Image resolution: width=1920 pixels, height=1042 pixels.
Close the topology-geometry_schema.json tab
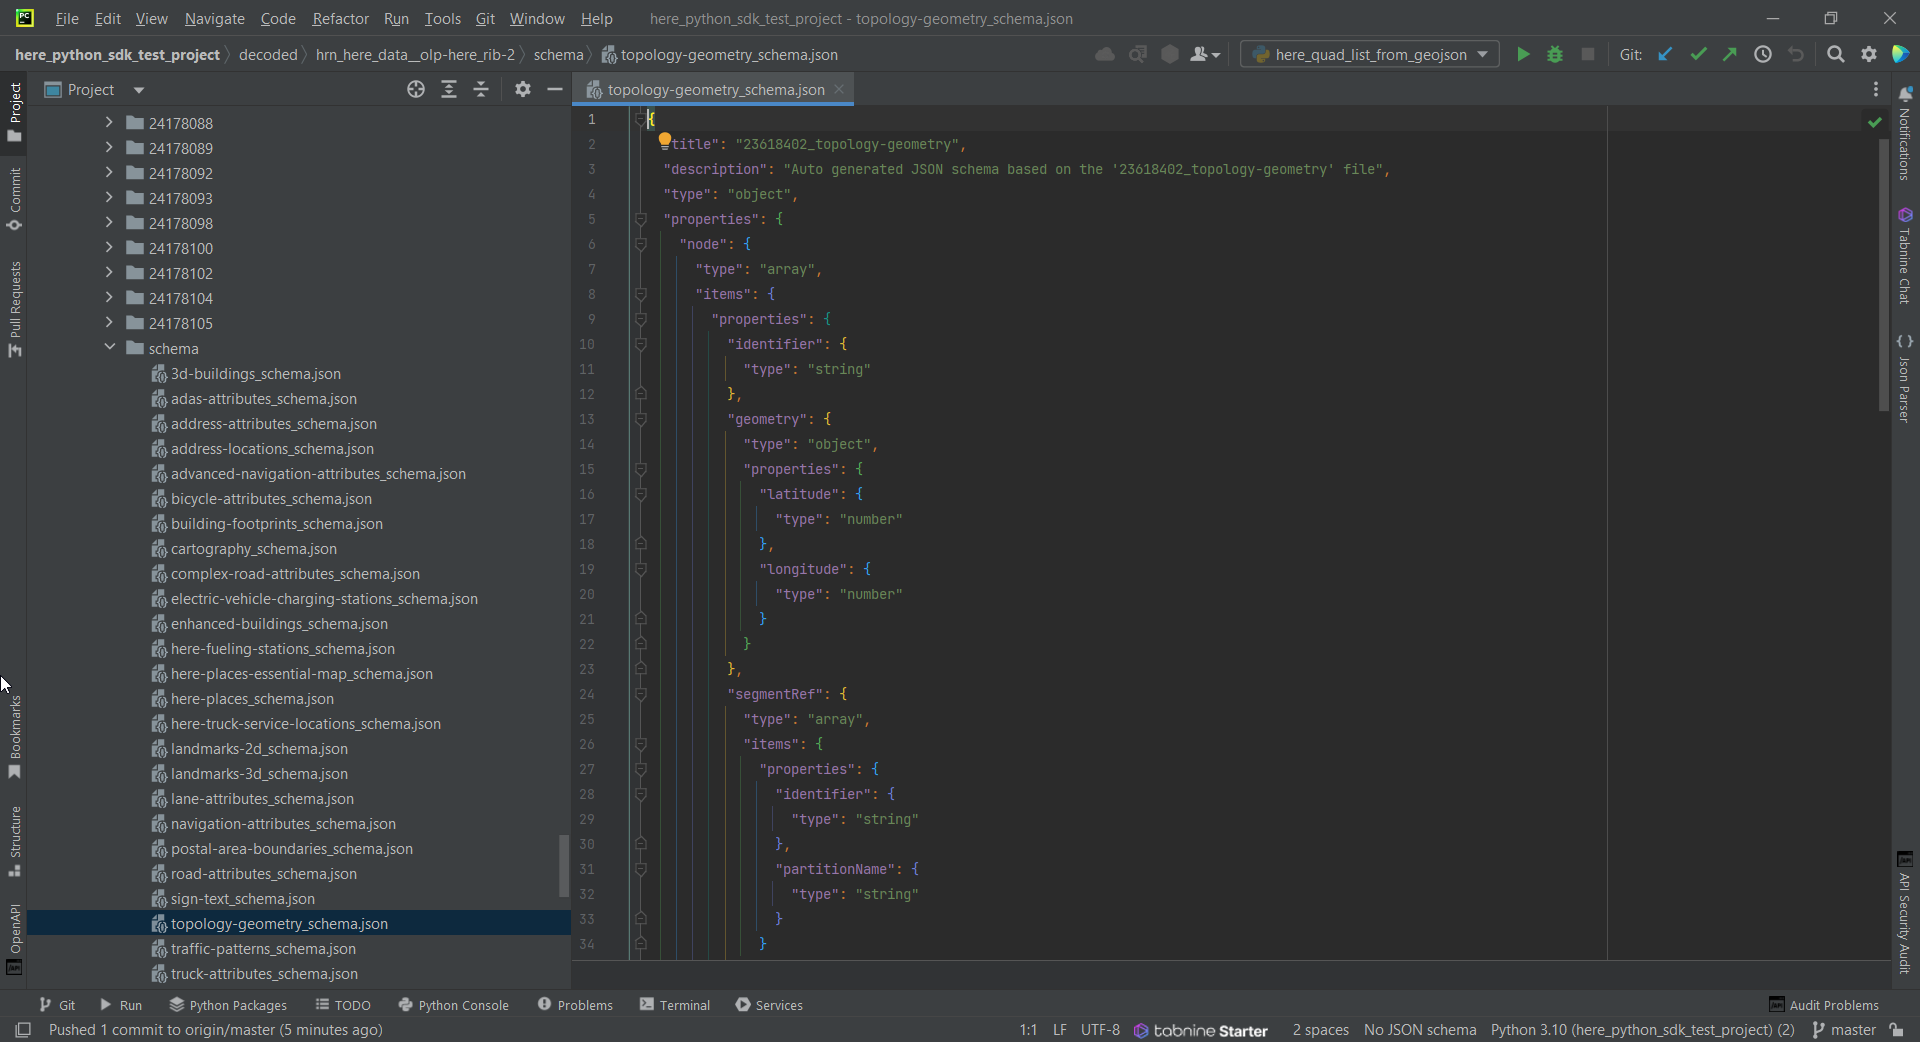click(839, 90)
